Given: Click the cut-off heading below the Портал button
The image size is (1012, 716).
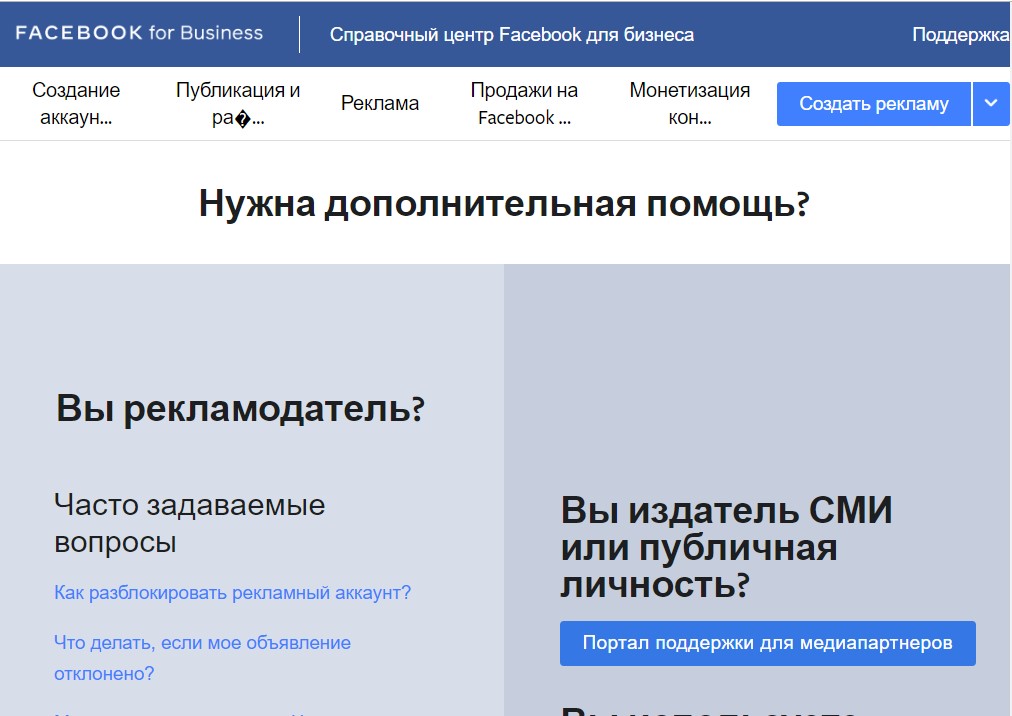Looking at the screenshot, I should [x=710, y=709].
